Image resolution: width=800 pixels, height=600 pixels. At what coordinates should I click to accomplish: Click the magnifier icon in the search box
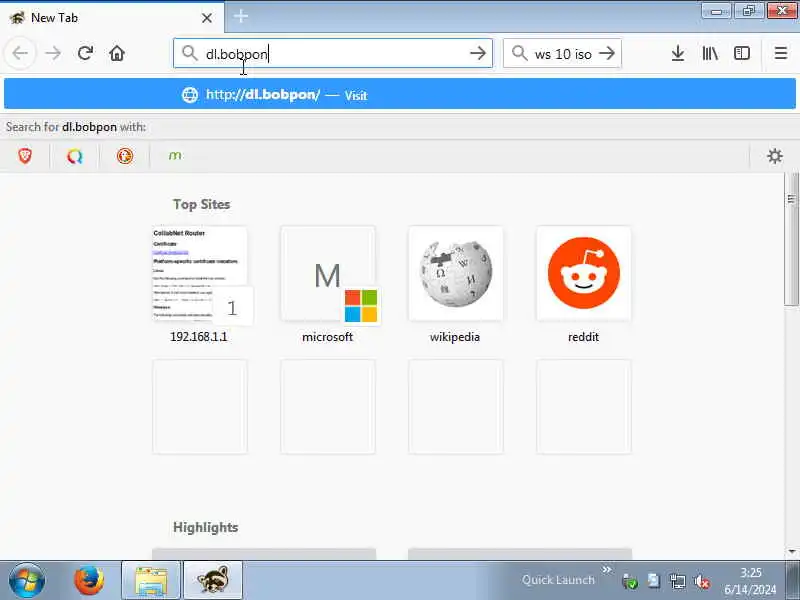(519, 53)
